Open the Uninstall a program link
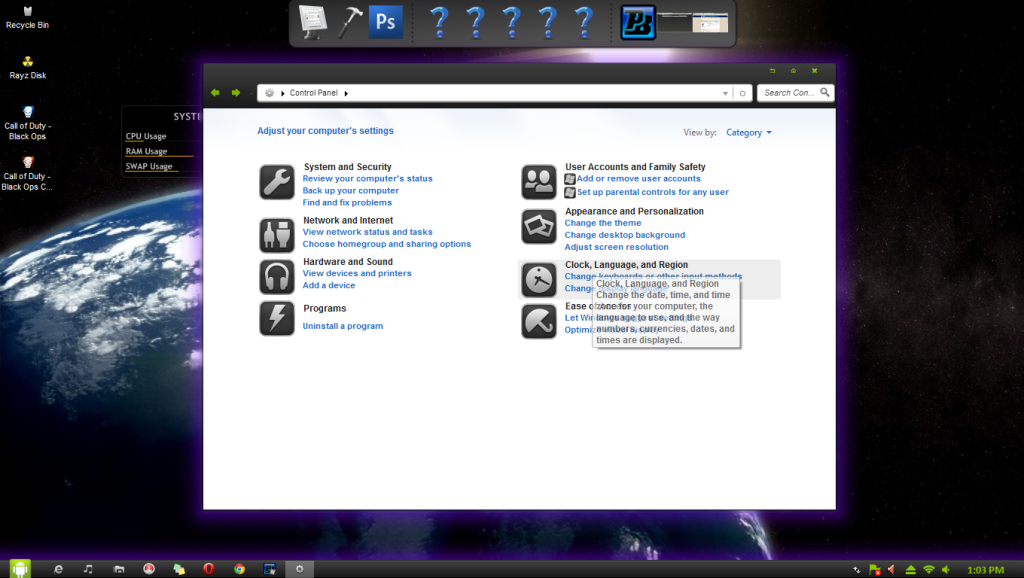The width and height of the screenshot is (1024, 578). tap(343, 326)
